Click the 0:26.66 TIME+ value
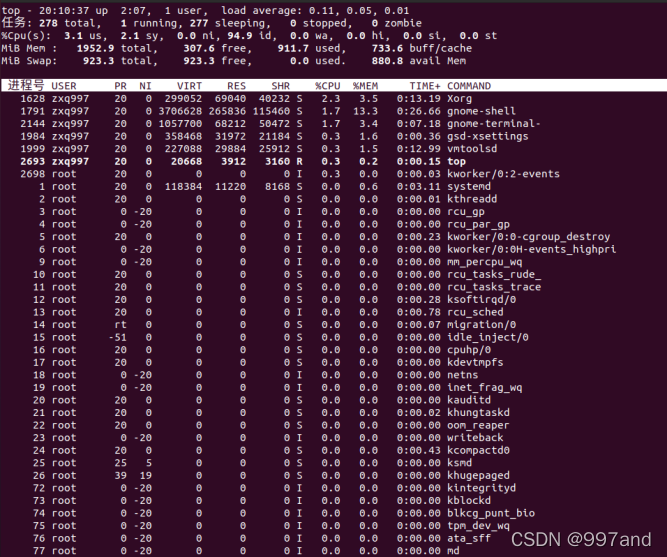Screen dimensions: 667x557 point(419,111)
